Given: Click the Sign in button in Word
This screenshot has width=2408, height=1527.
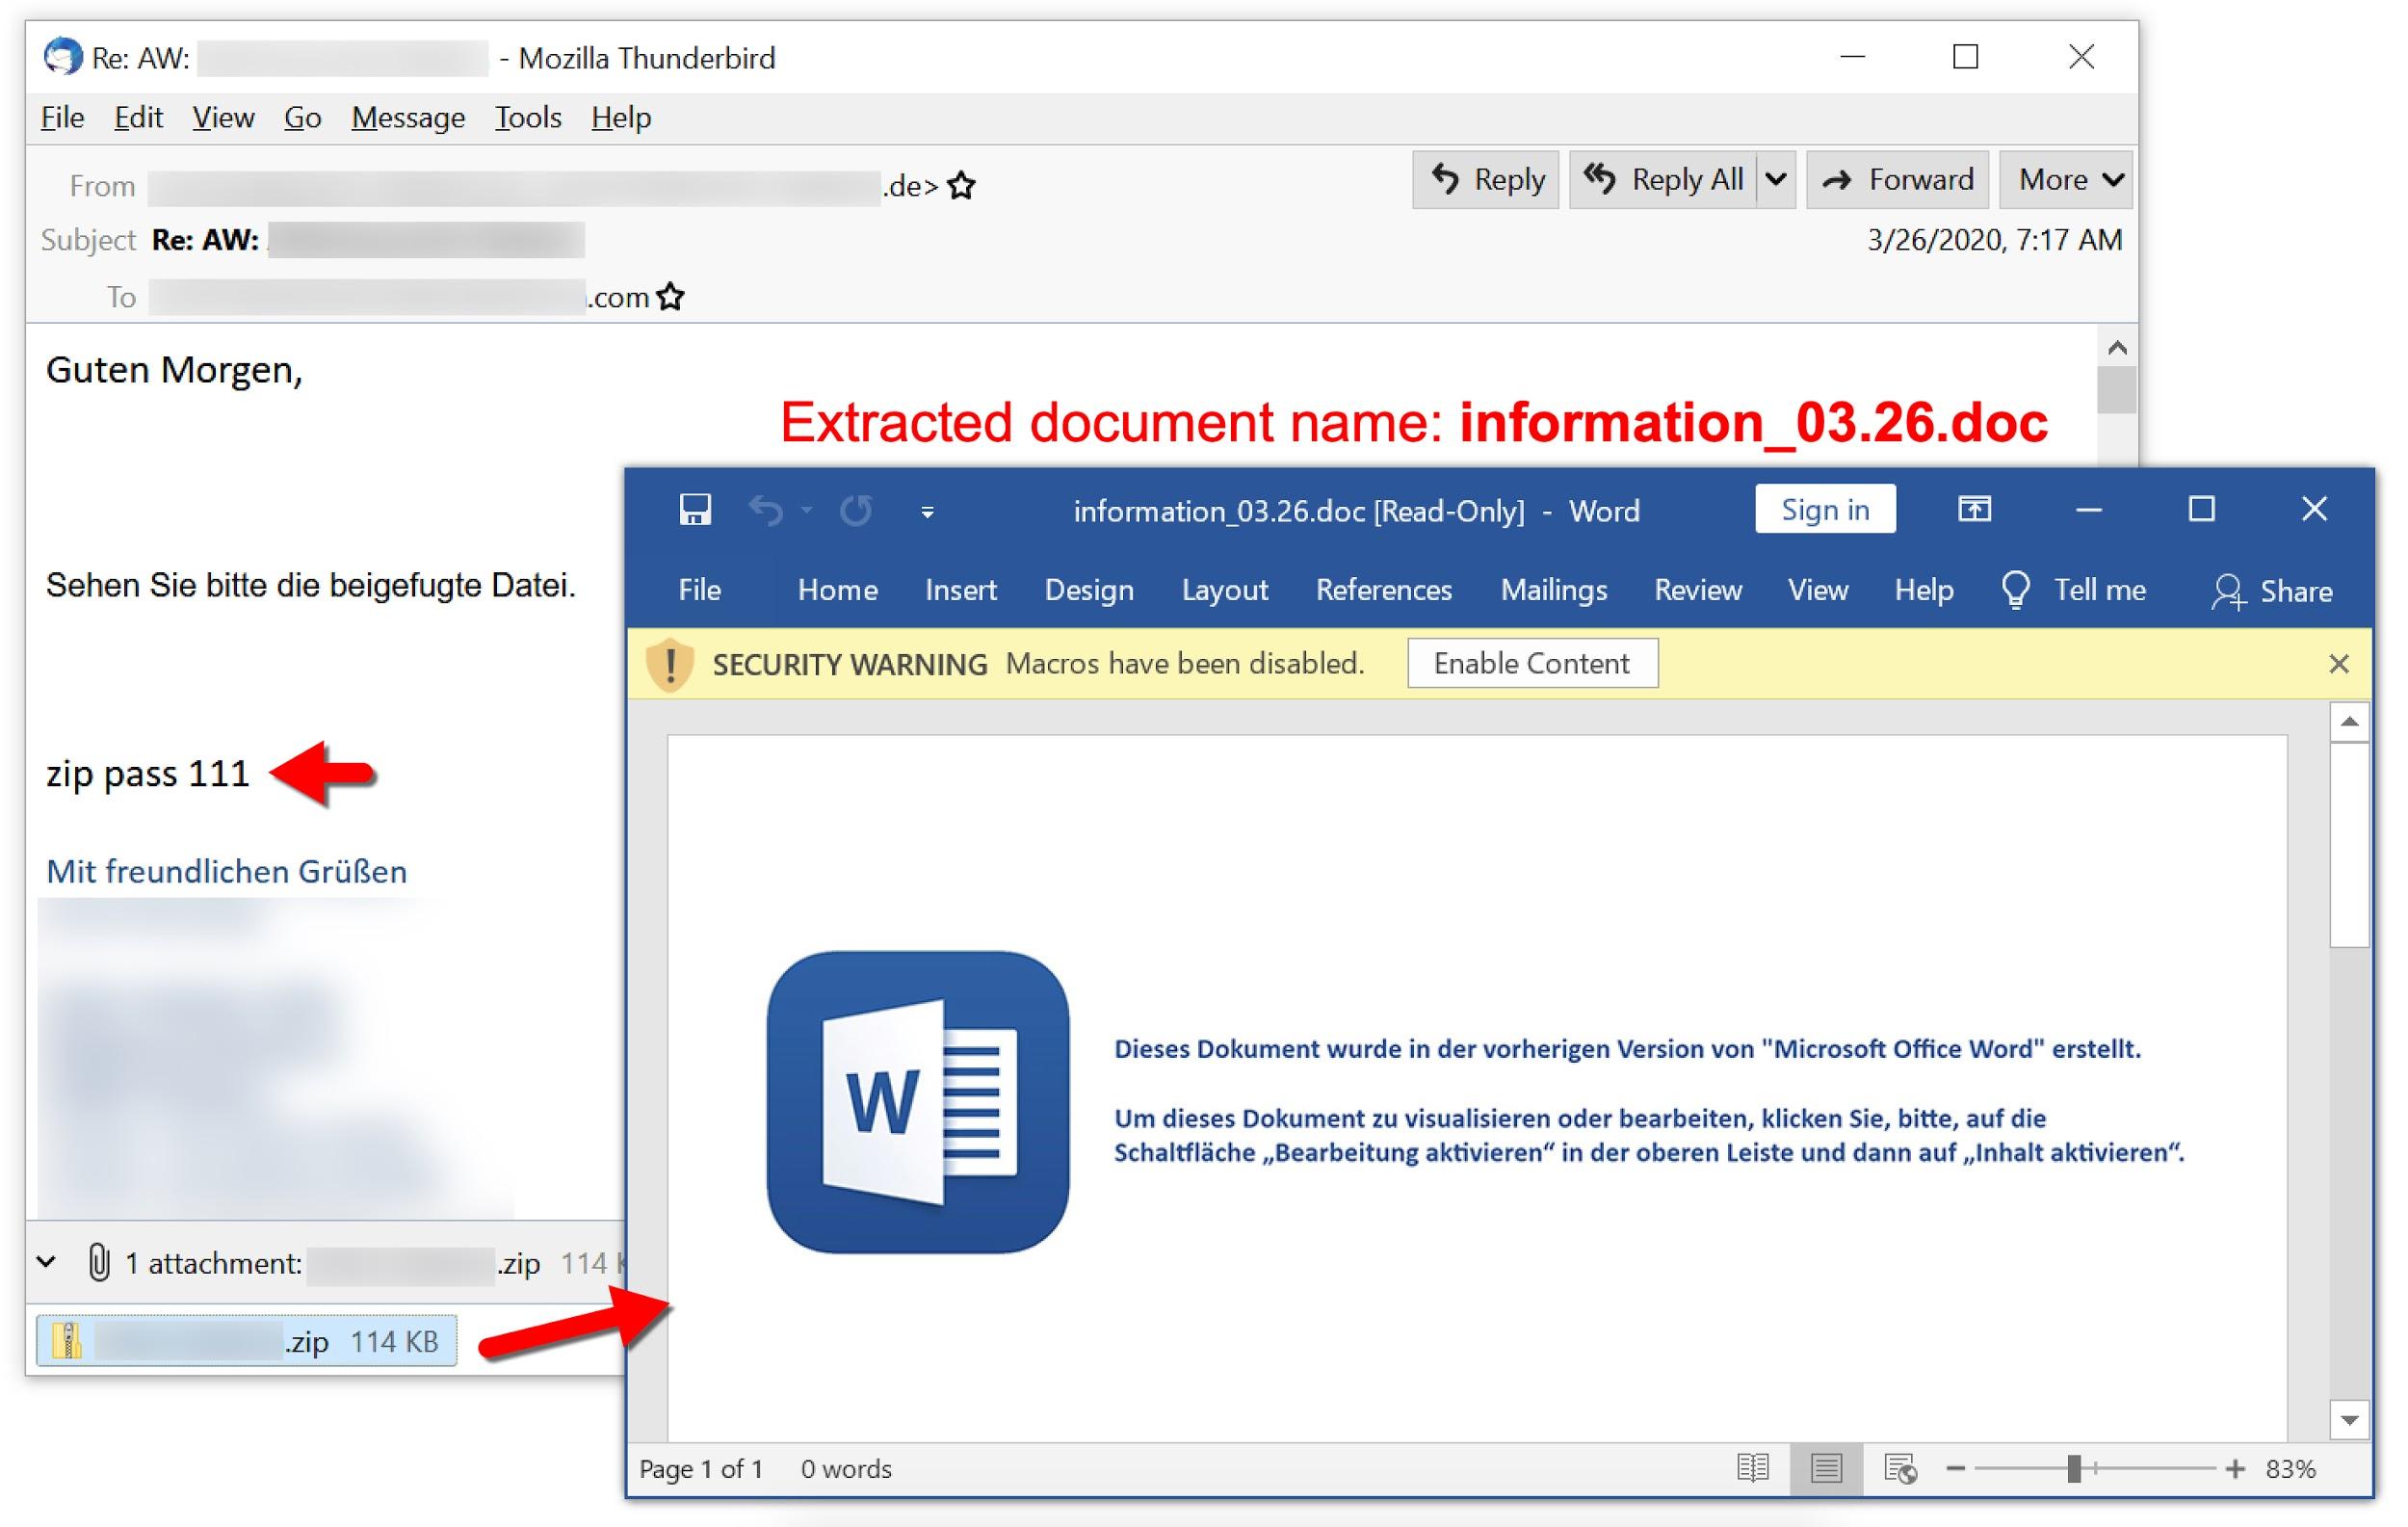Looking at the screenshot, I should (x=1825, y=509).
